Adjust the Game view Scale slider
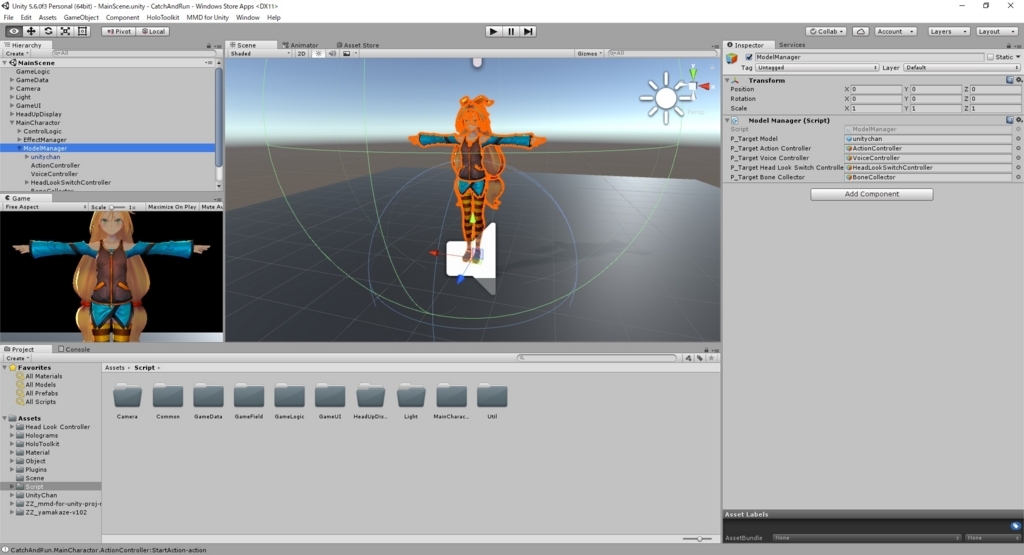 [x=117, y=207]
